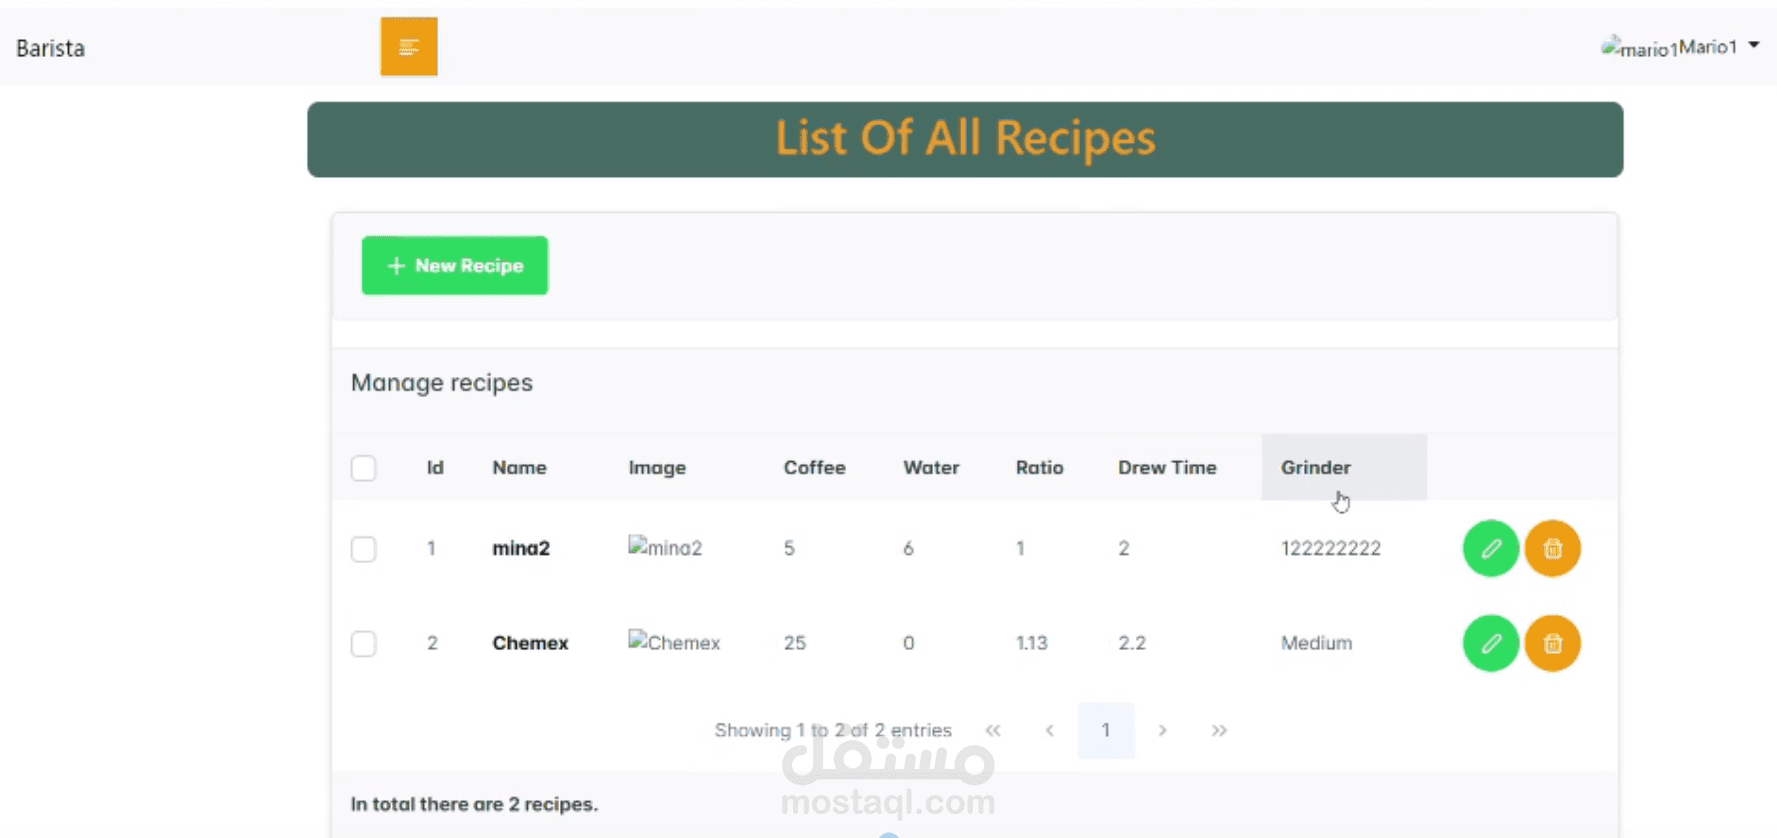Screen dimensions: 1777x838
Task: Click the recipe name mina2
Action: pos(521,548)
